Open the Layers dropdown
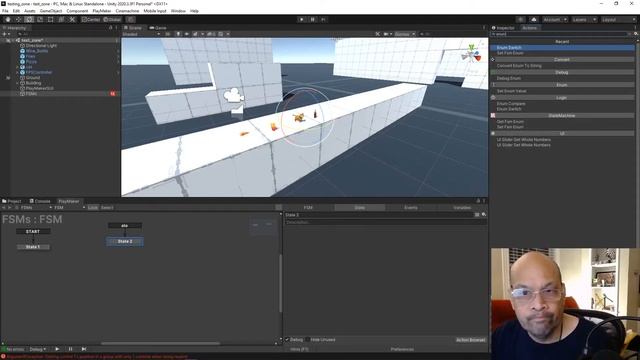Viewport: 640px width, 360px height. [x=584, y=19]
